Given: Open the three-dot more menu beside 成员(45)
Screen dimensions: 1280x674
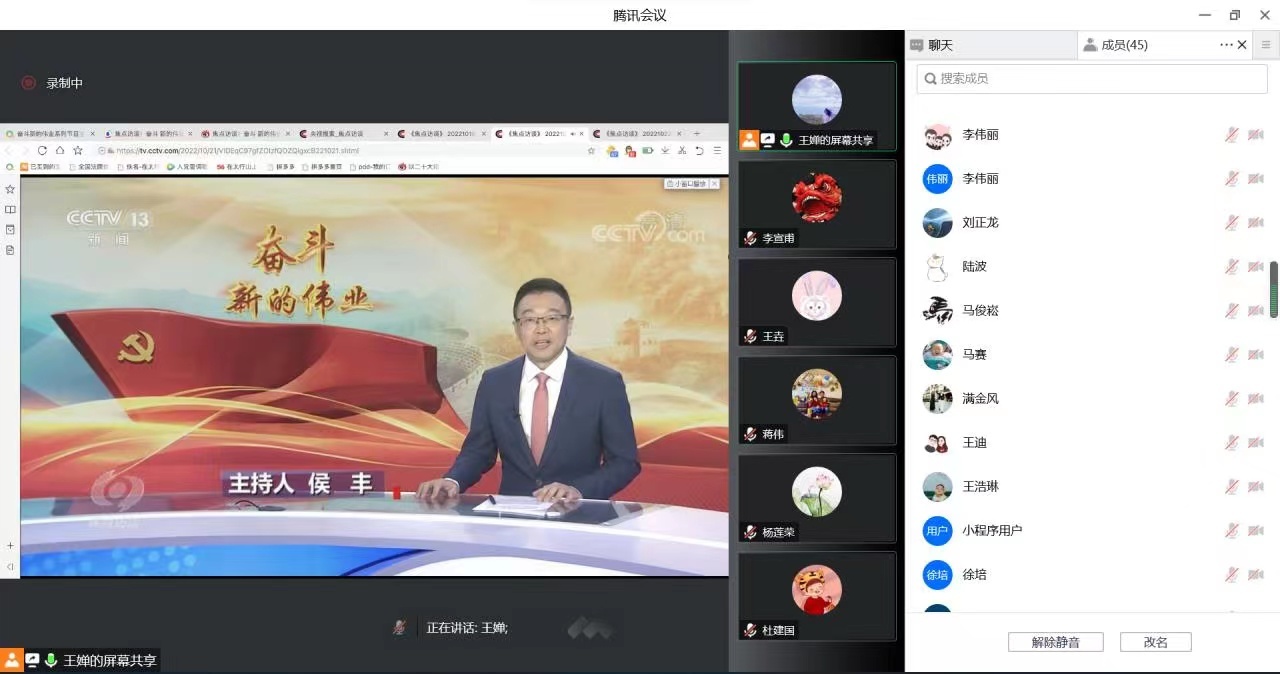Looking at the screenshot, I should tap(1226, 45).
